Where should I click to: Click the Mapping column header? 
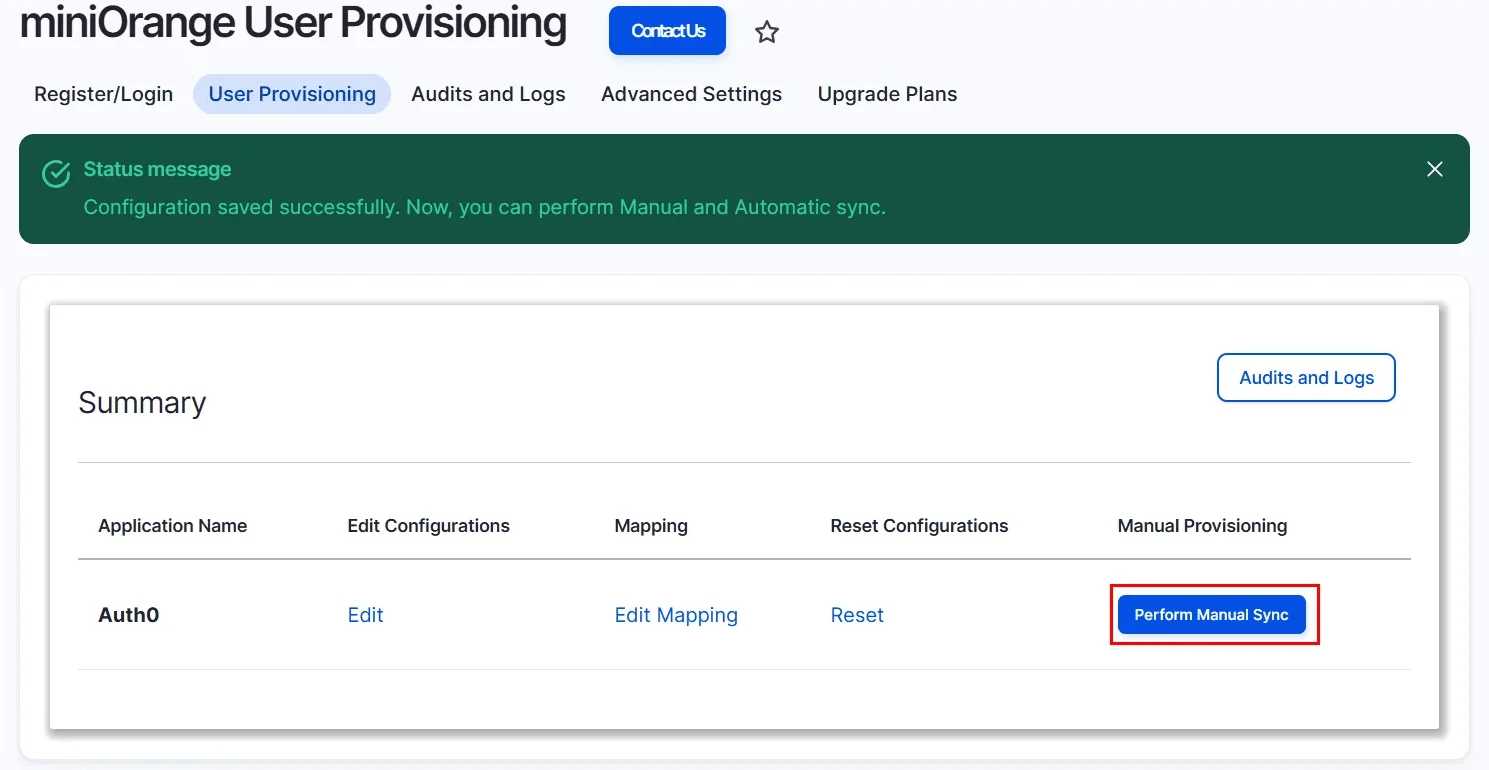[x=651, y=526]
